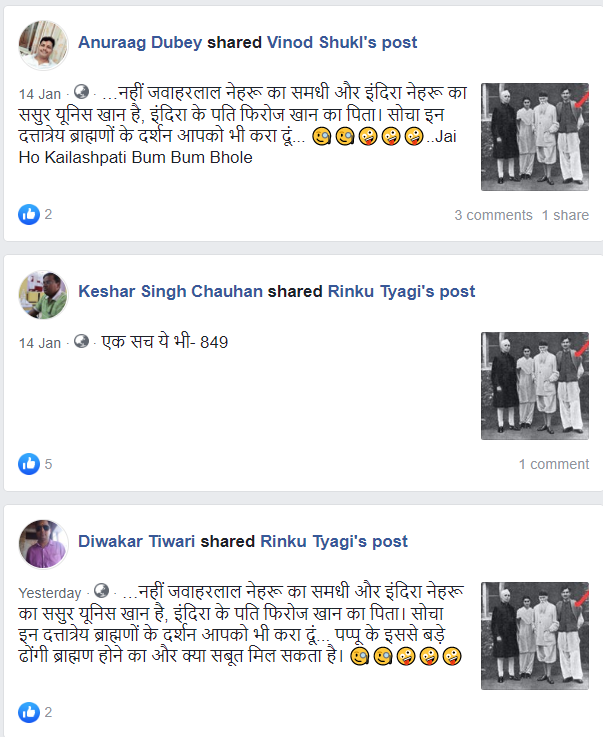Show the 1 comment on Keshar's post

click(554, 464)
